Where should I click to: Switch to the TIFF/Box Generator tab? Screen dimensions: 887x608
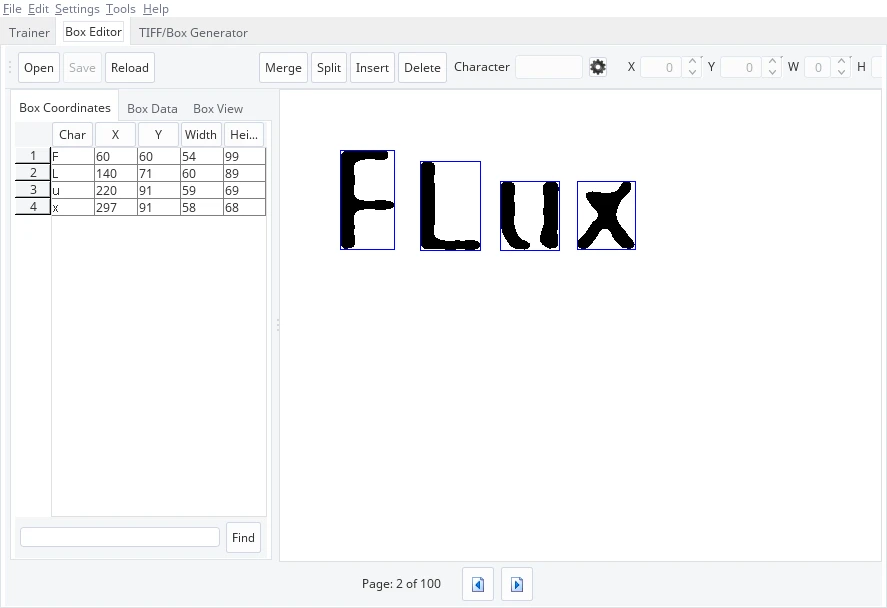click(193, 33)
